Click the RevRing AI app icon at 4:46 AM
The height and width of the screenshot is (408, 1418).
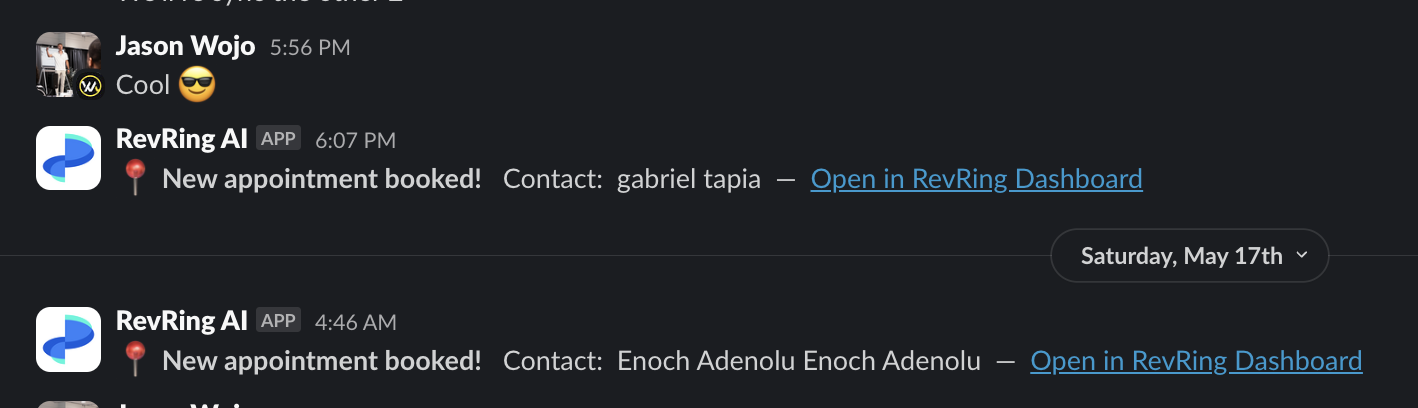(x=68, y=339)
